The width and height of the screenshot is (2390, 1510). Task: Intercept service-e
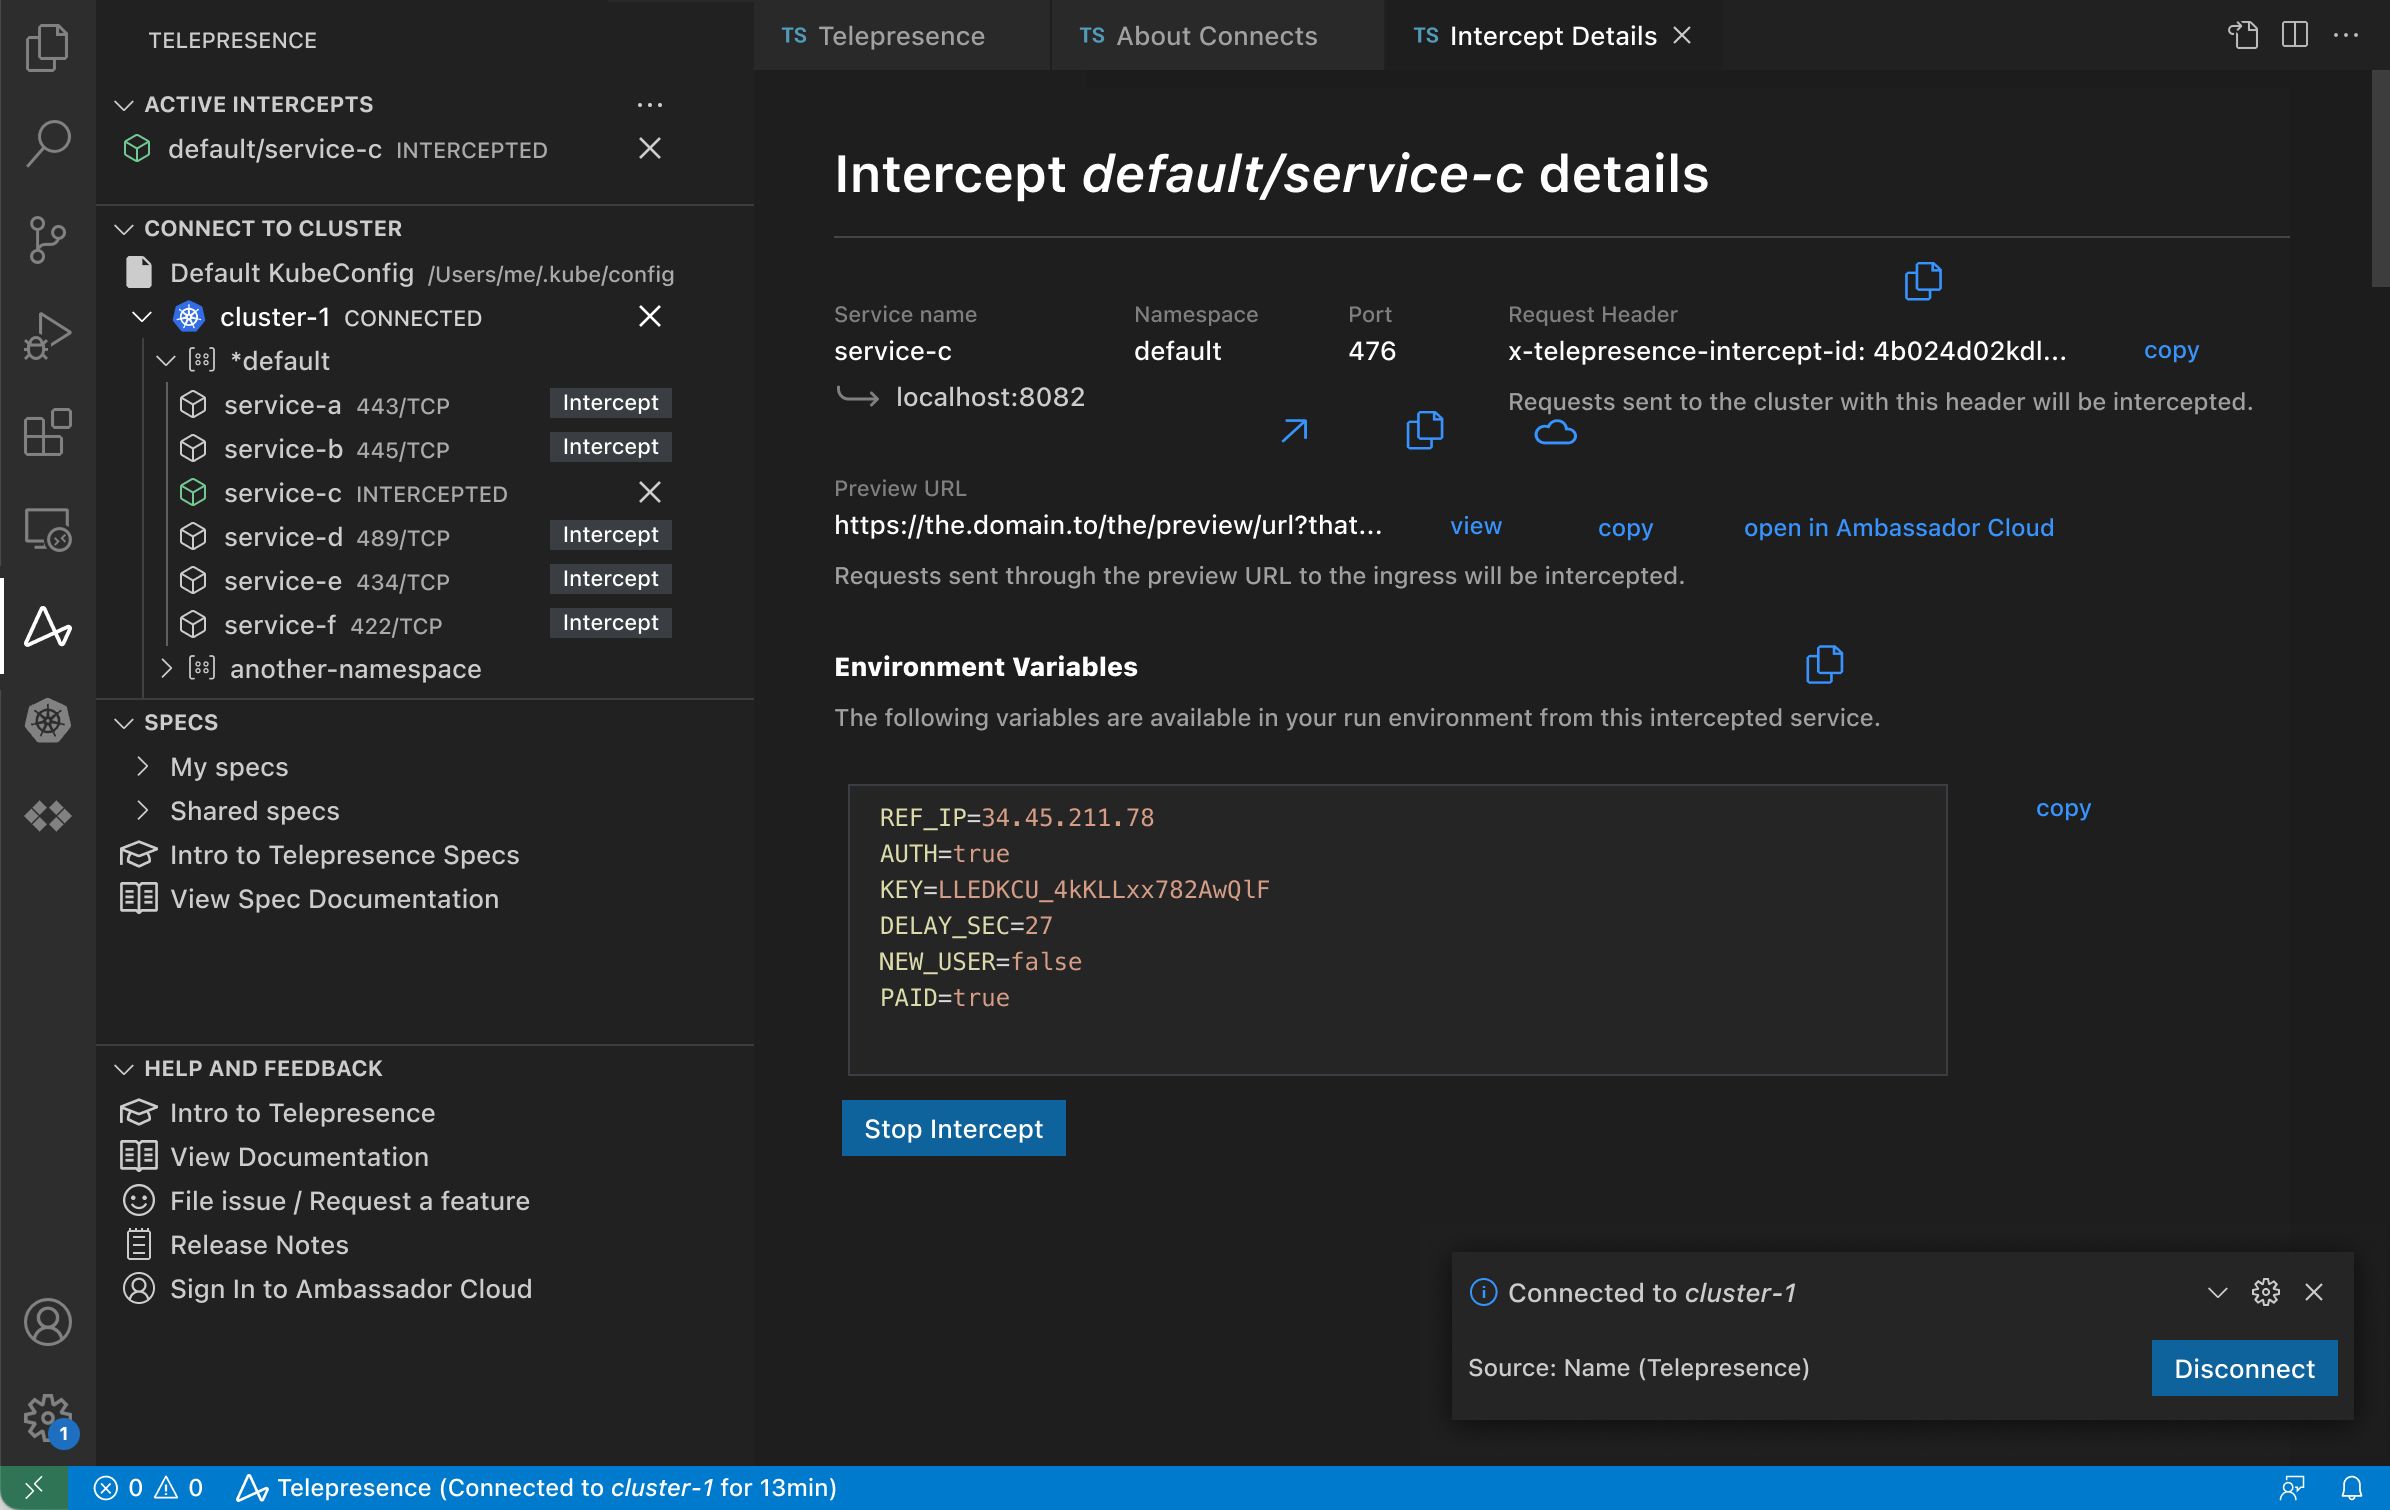610,579
